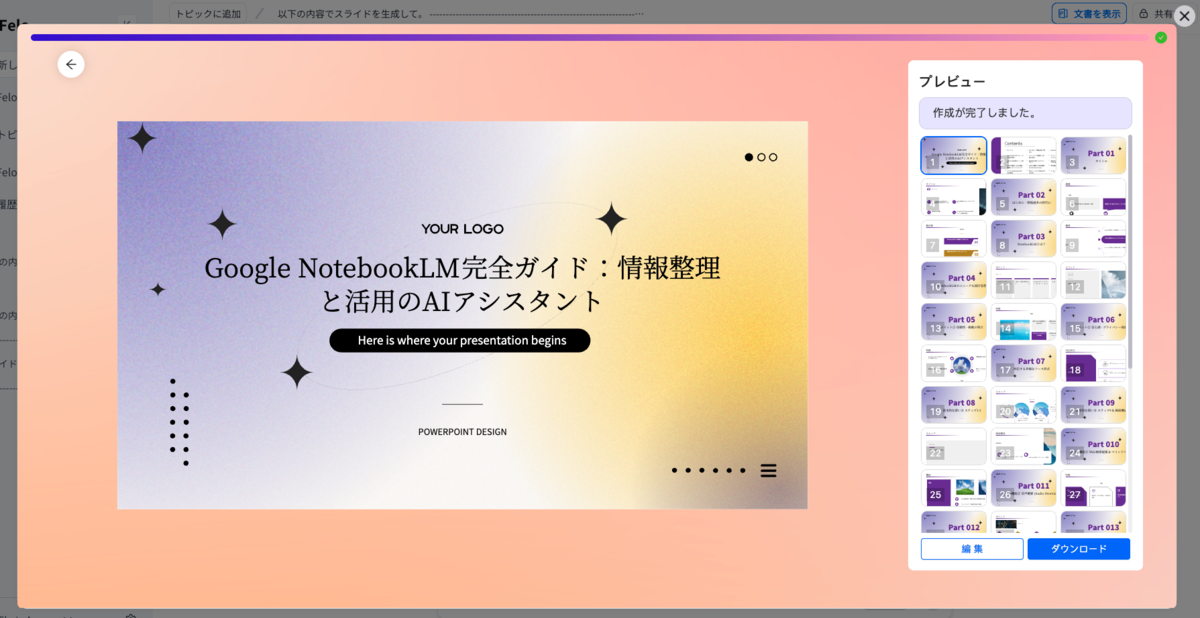
Task: Click the large title slide preview
Action: 462,315
